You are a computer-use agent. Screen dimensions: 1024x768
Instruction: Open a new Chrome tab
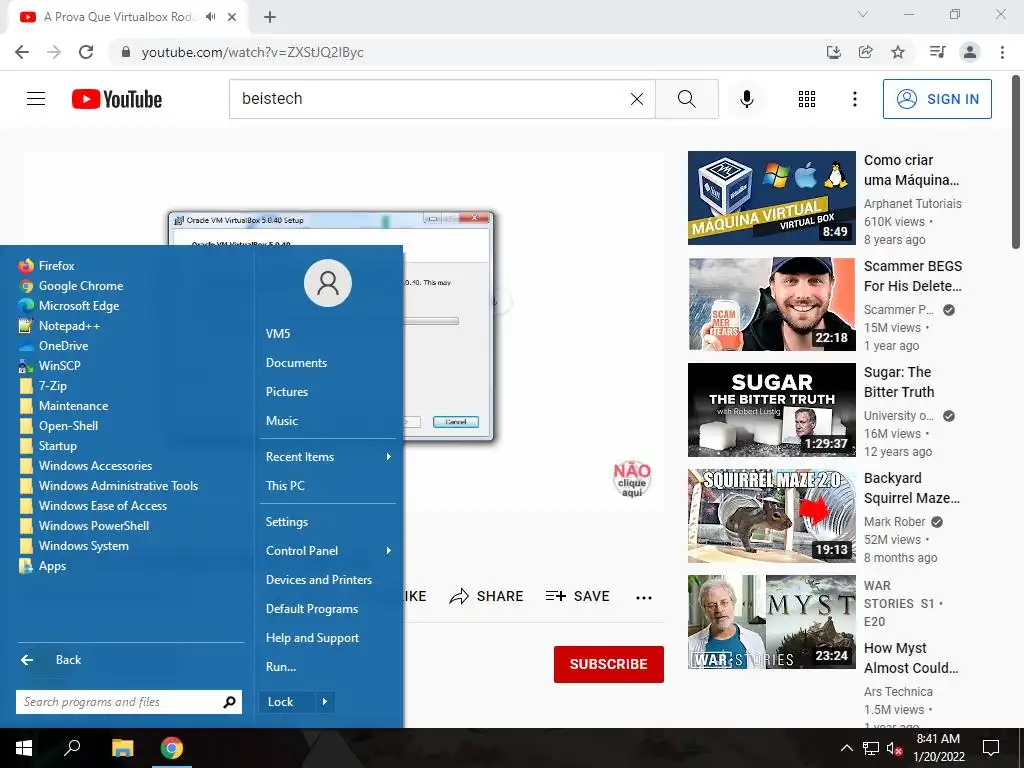(270, 17)
